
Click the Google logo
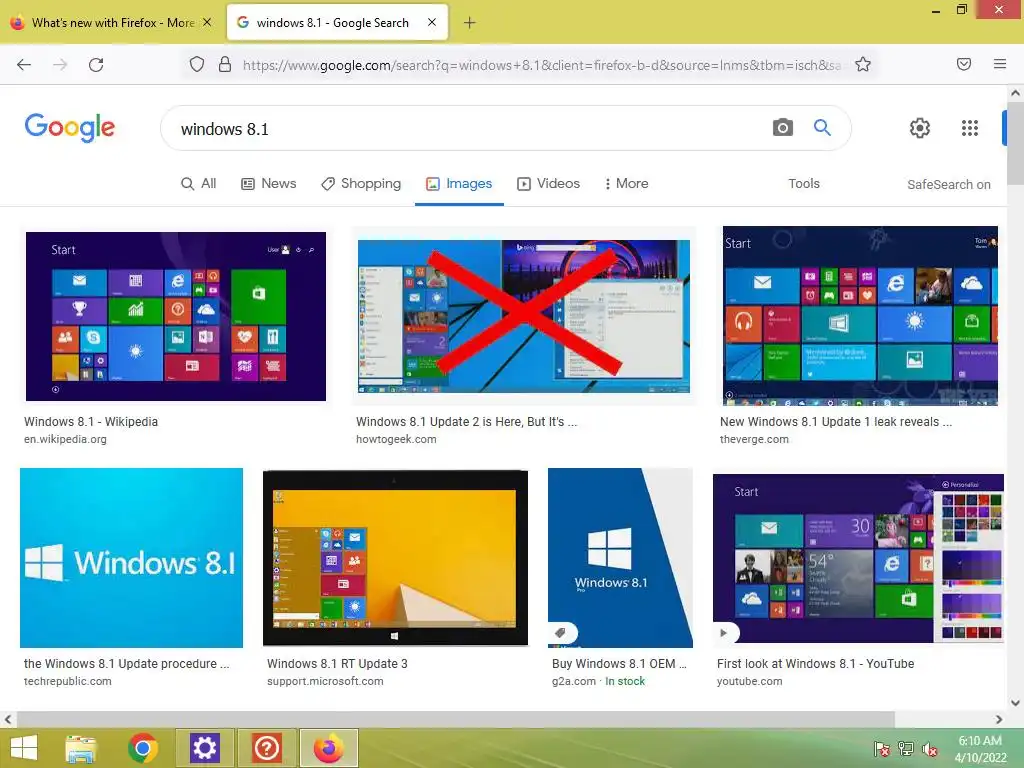pos(70,127)
